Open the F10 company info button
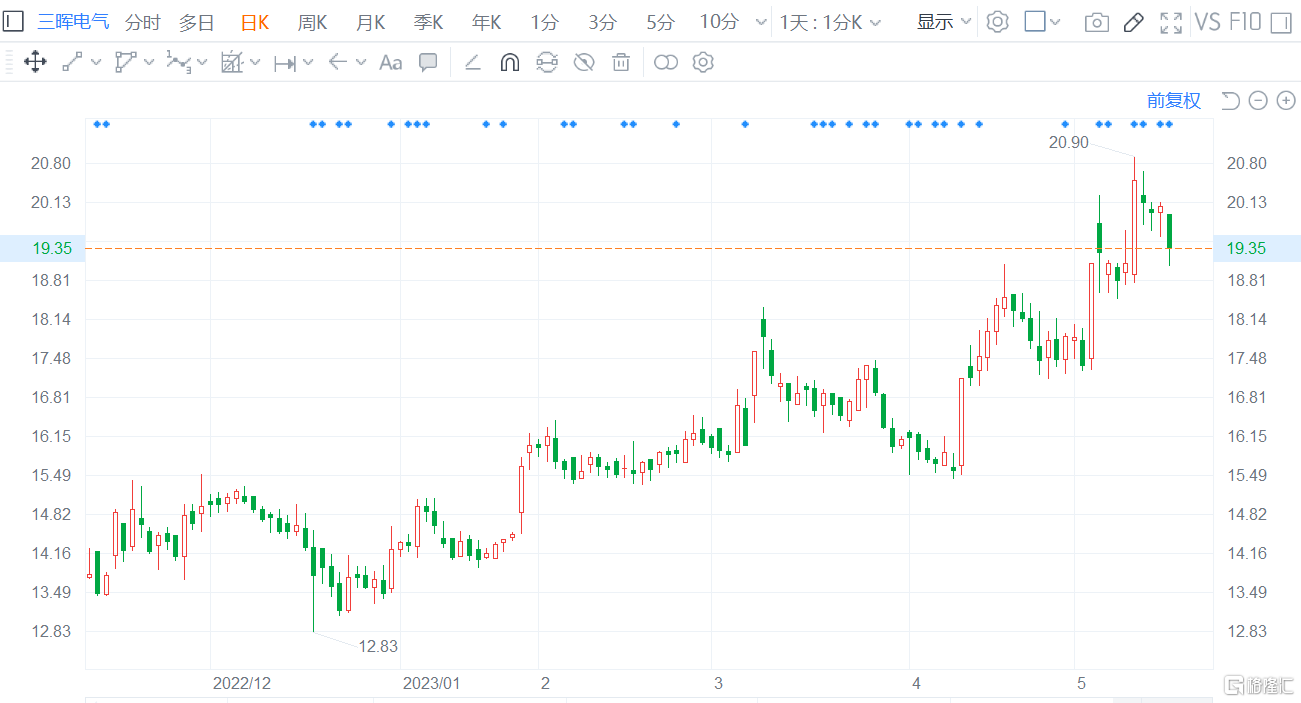This screenshot has height=703, width=1301. pyautogui.click(x=1245, y=22)
